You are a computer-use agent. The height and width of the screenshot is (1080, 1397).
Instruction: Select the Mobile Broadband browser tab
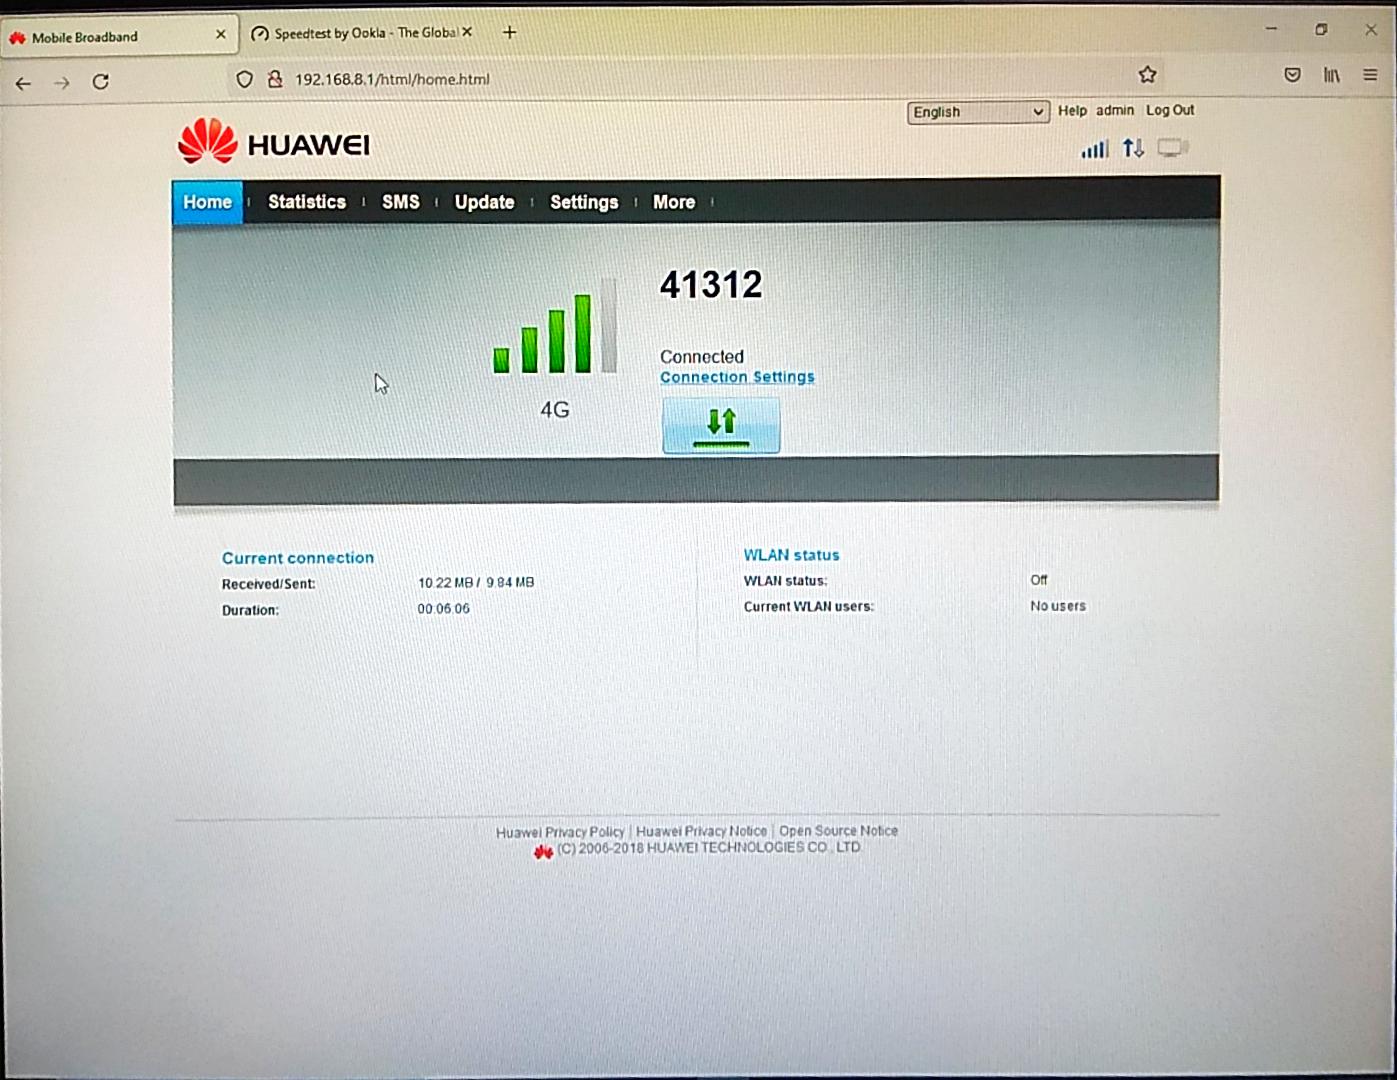pos(119,36)
